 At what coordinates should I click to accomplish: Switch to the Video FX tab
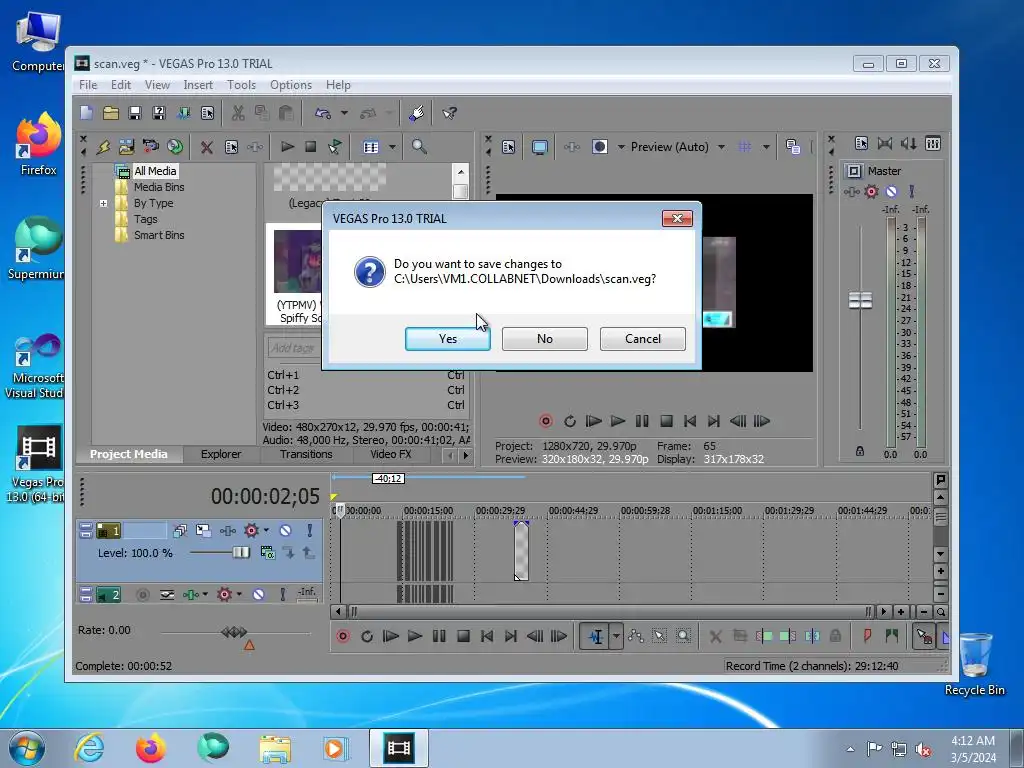pyautogui.click(x=391, y=454)
